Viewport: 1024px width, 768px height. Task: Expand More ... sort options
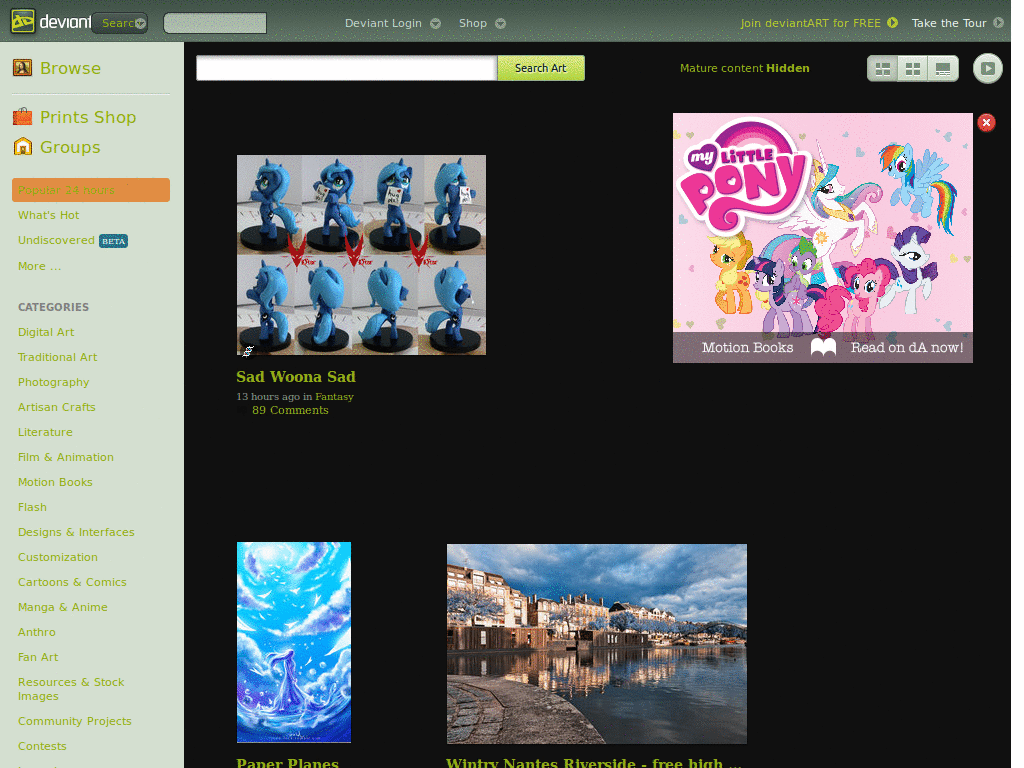click(x=39, y=266)
